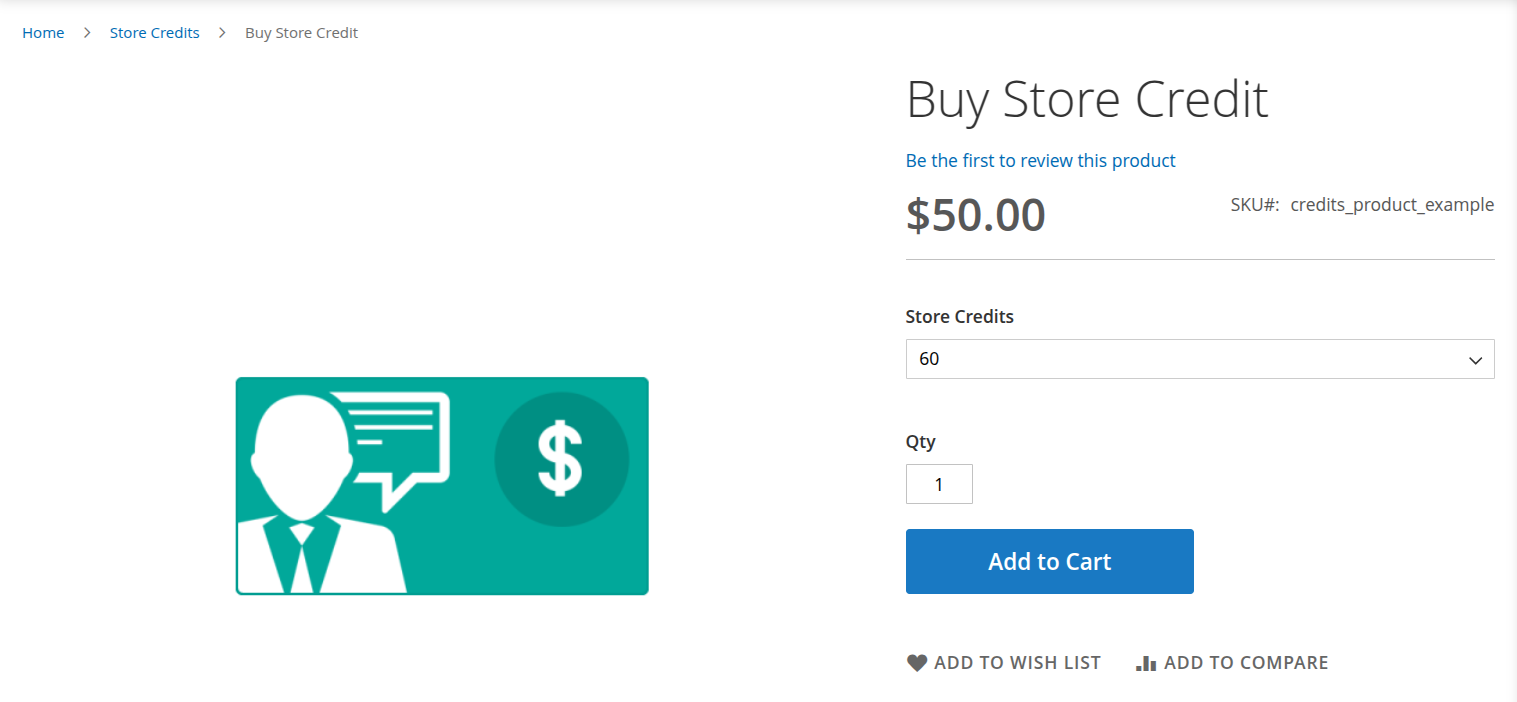Click the heart icon for Add to Wish List
Viewport: 1517px width, 702px height.
pos(916,662)
